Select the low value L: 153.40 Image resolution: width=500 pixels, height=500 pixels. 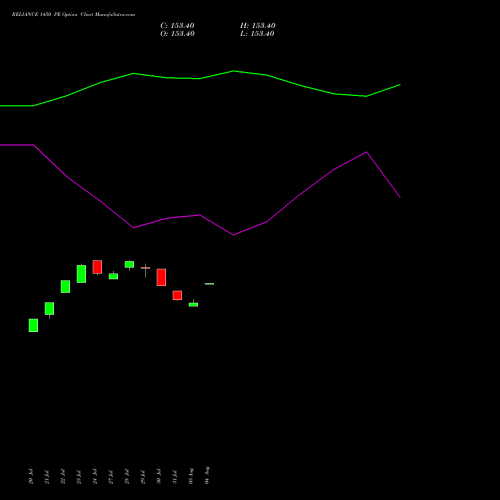257,34
